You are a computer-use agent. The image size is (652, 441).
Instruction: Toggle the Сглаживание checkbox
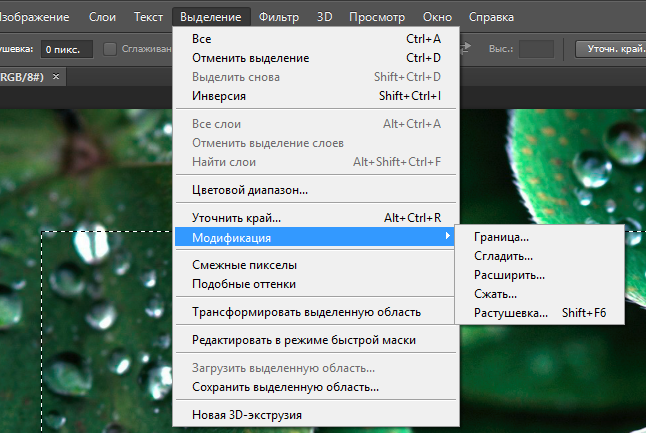110,49
